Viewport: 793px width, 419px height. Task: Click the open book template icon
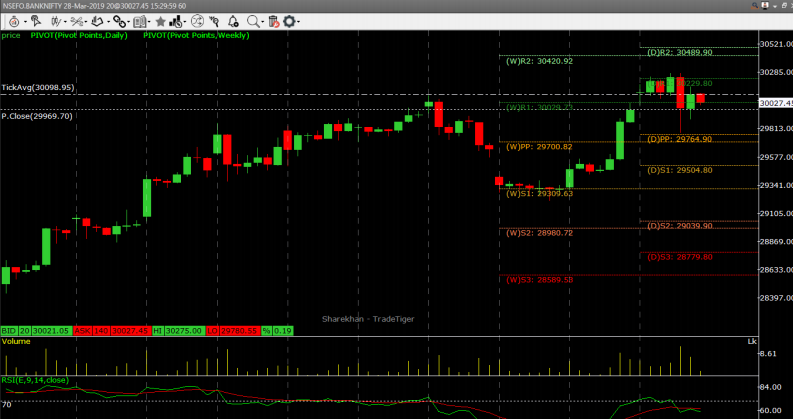click(x=140, y=22)
